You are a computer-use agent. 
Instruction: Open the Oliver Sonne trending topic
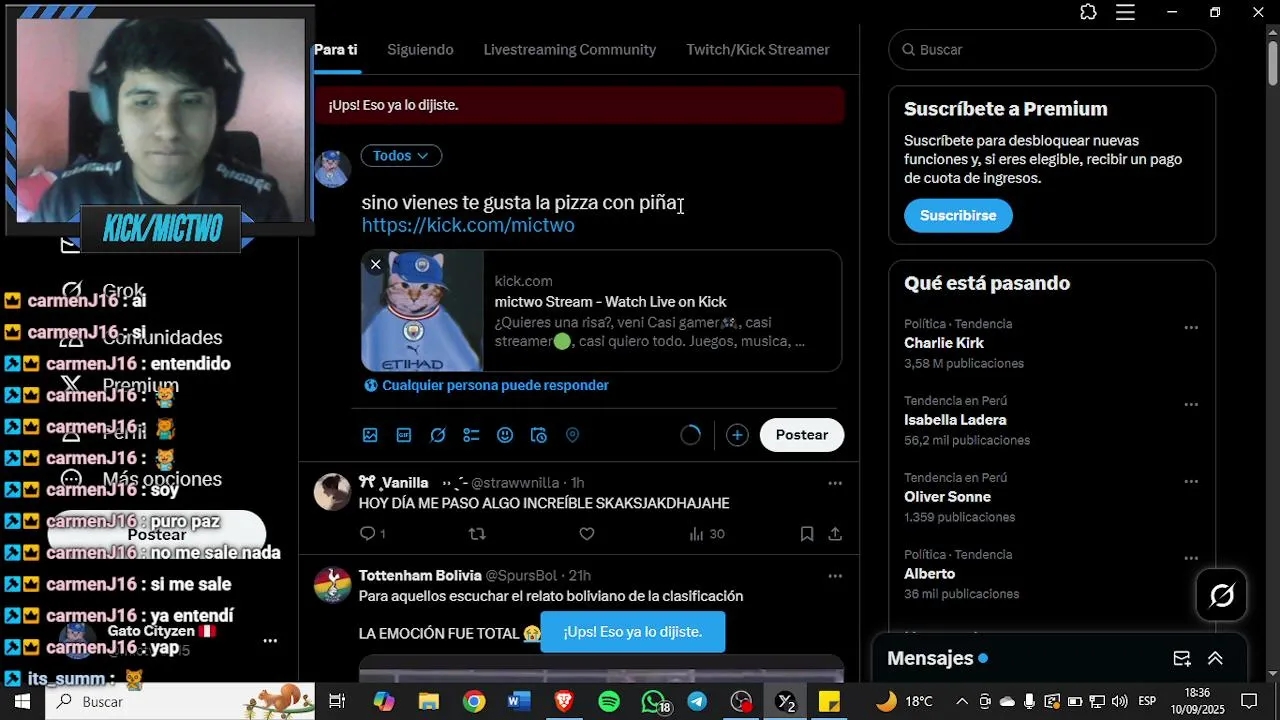(x=947, y=497)
